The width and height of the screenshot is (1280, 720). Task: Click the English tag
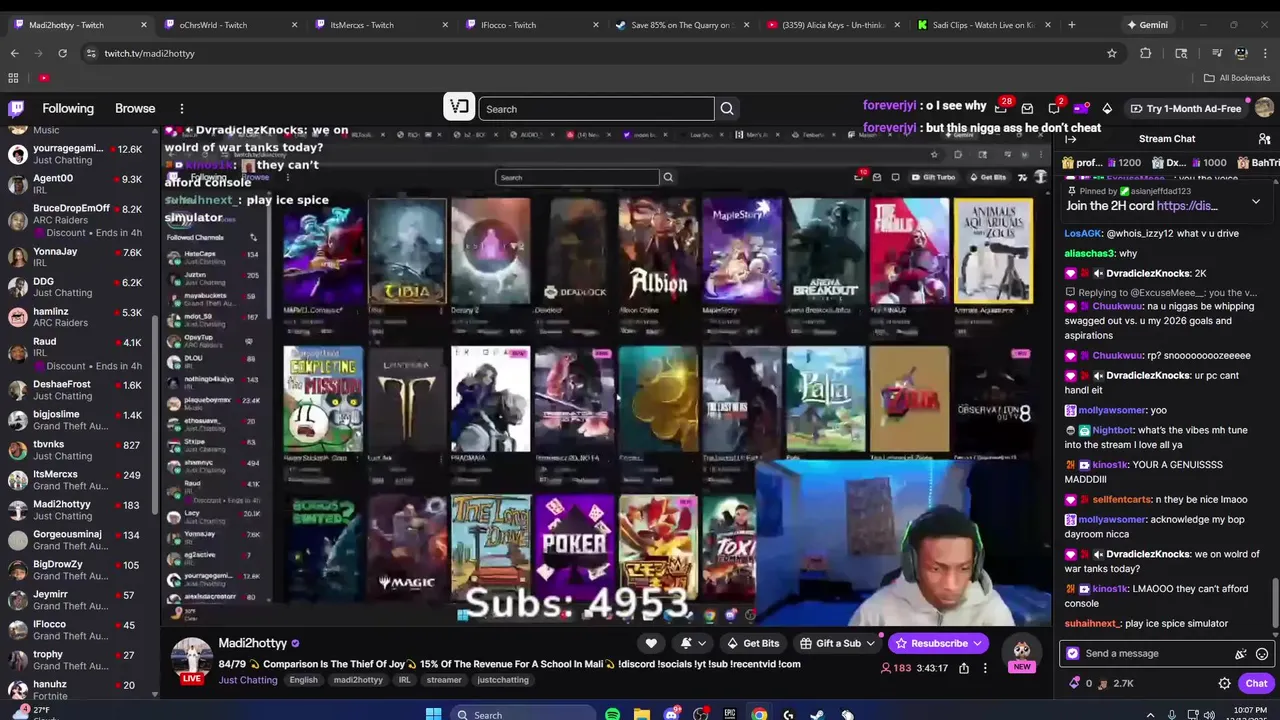pyautogui.click(x=303, y=680)
